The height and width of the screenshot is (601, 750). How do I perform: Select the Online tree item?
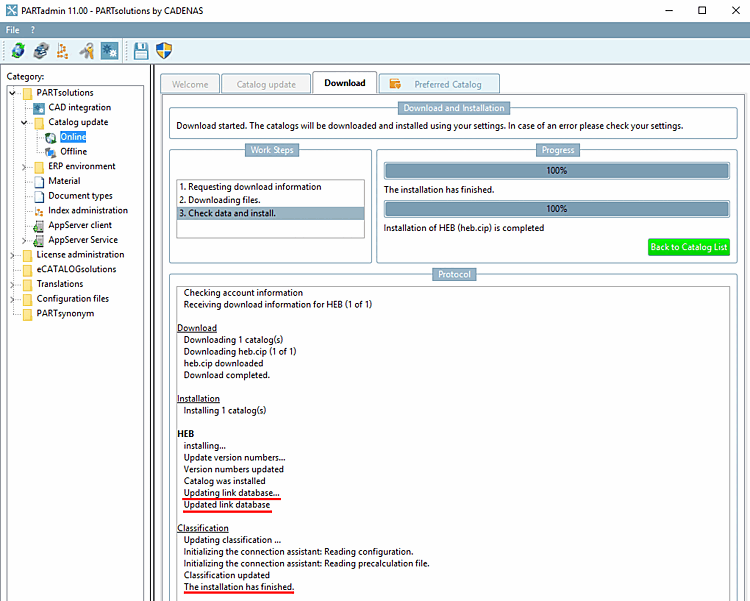tap(73, 137)
